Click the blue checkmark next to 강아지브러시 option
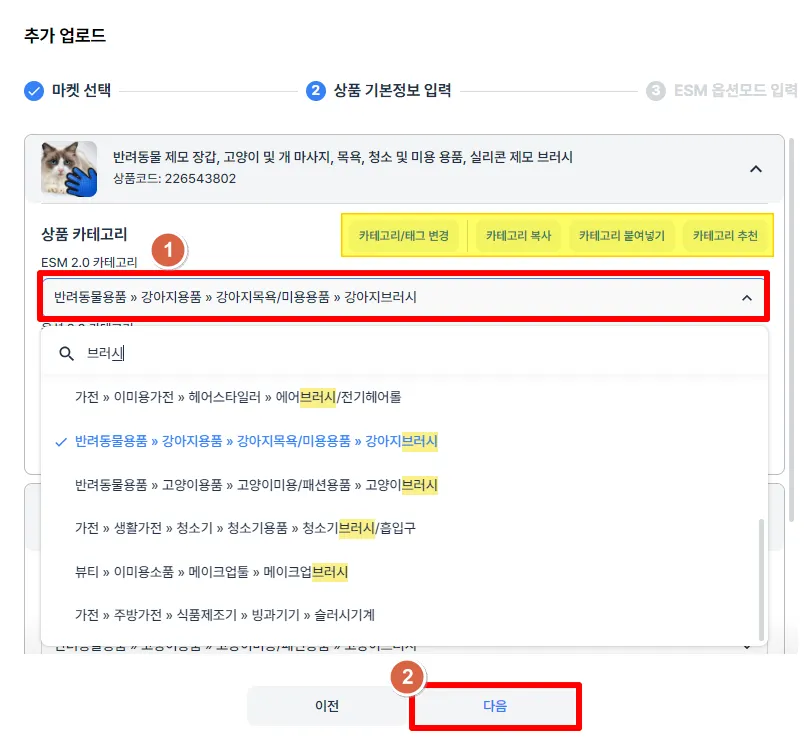Image resolution: width=806 pixels, height=748 pixels. pyautogui.click(x=61, y=442)
